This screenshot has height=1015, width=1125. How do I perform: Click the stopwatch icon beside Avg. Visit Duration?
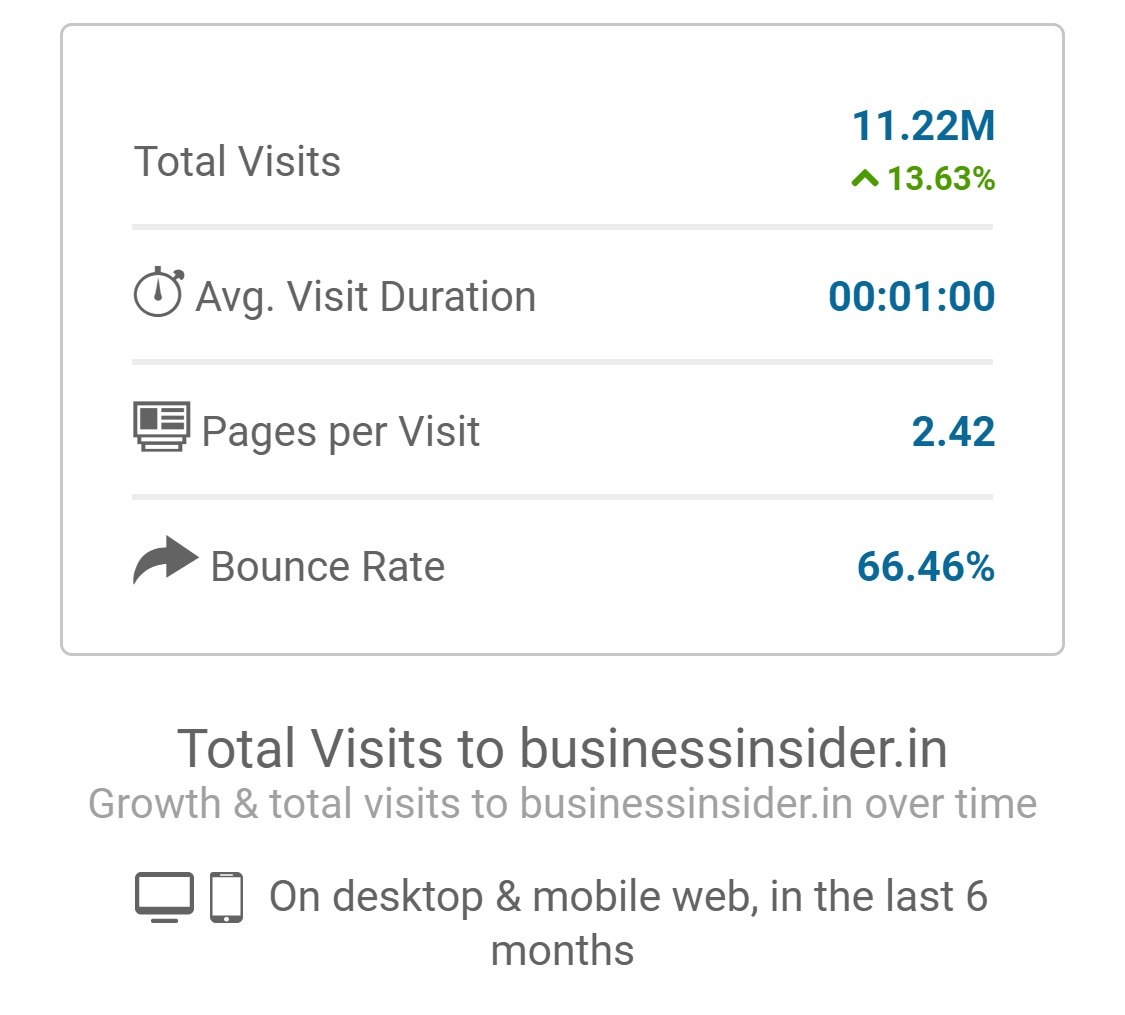[x=158, y=294]
